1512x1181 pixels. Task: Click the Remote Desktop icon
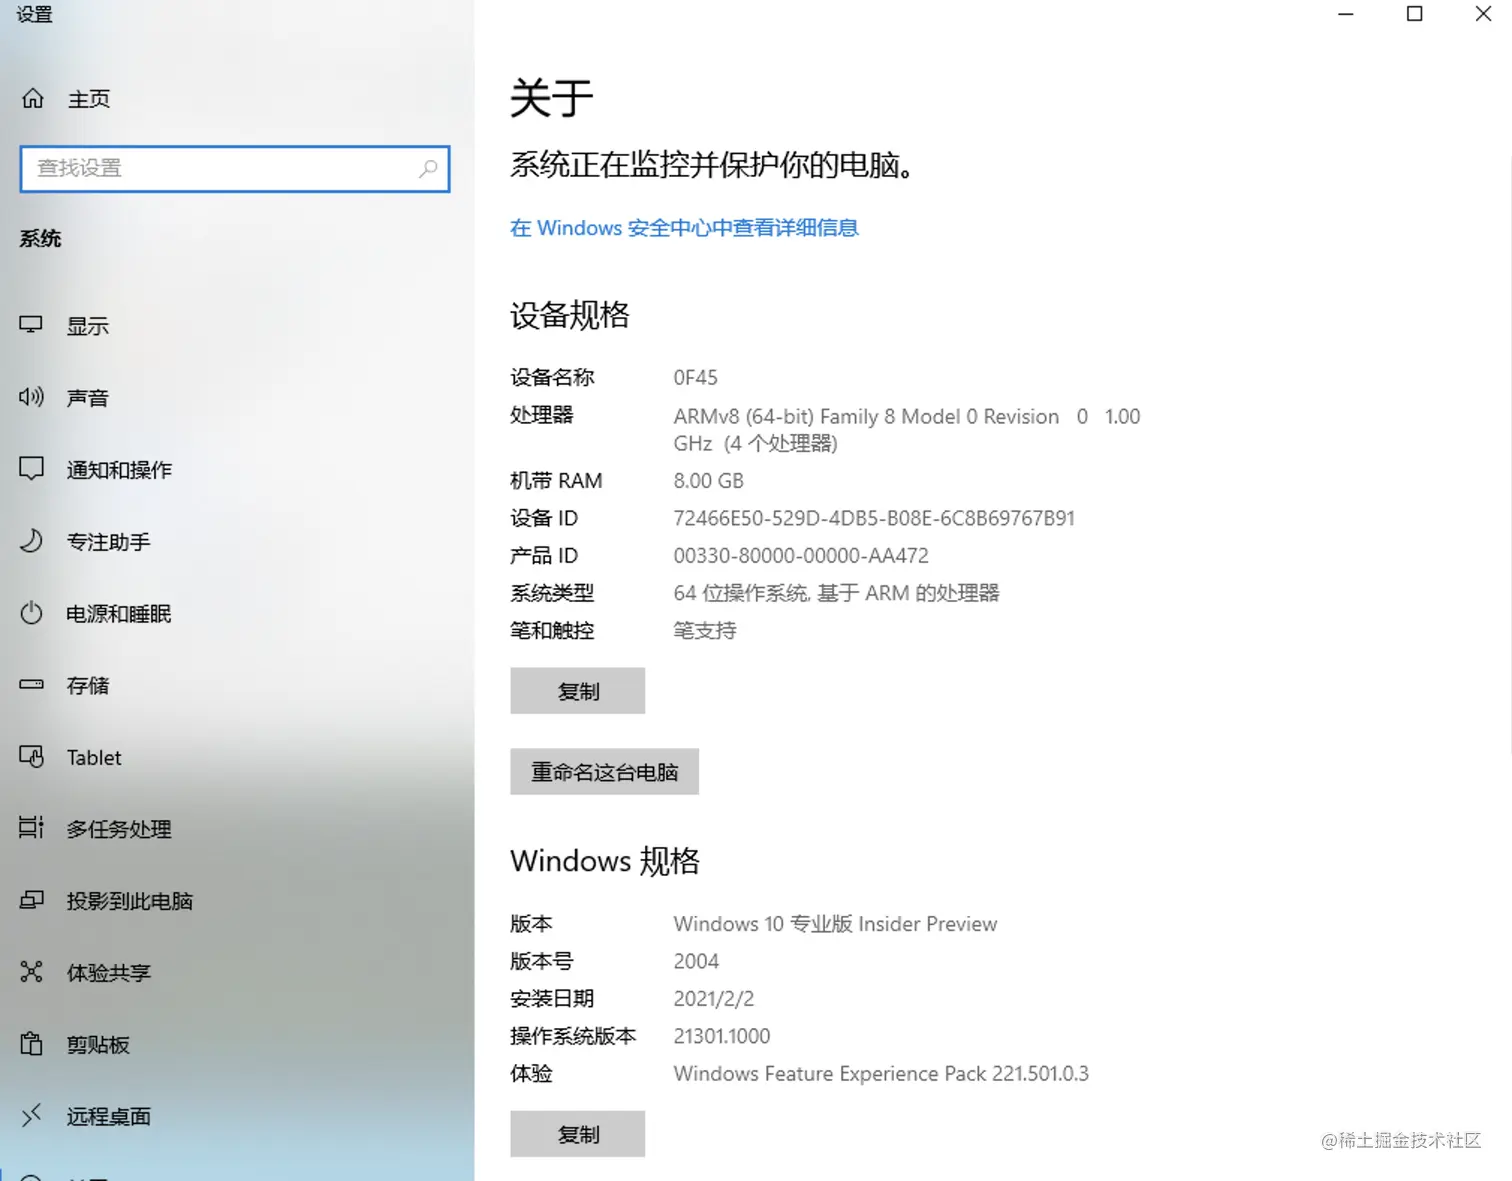(31, 1115)
